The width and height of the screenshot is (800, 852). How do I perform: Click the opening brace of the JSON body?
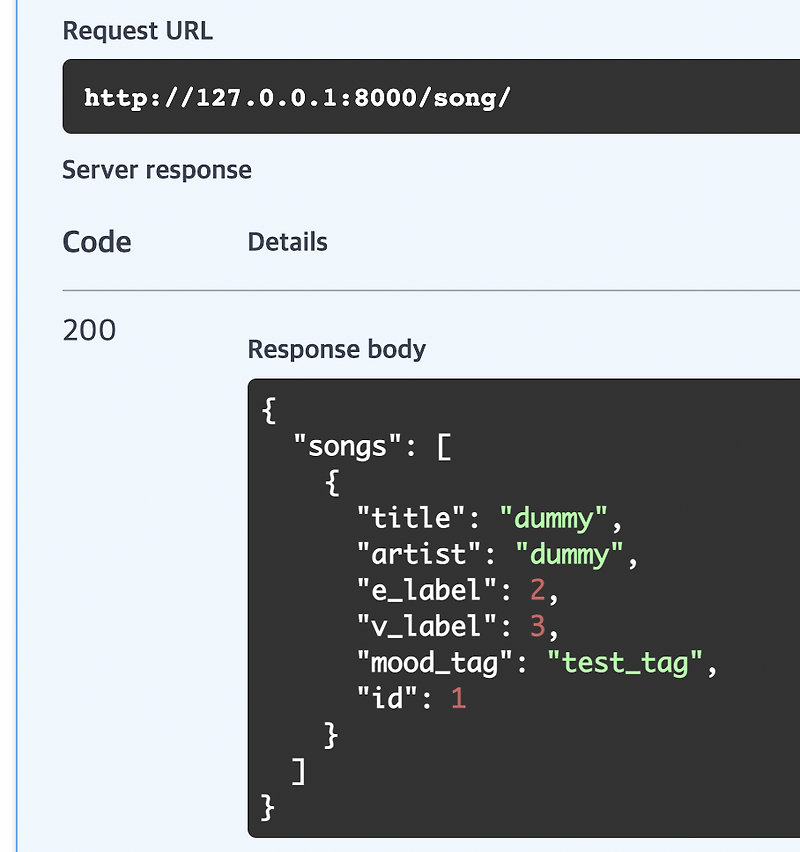(268, 410)
